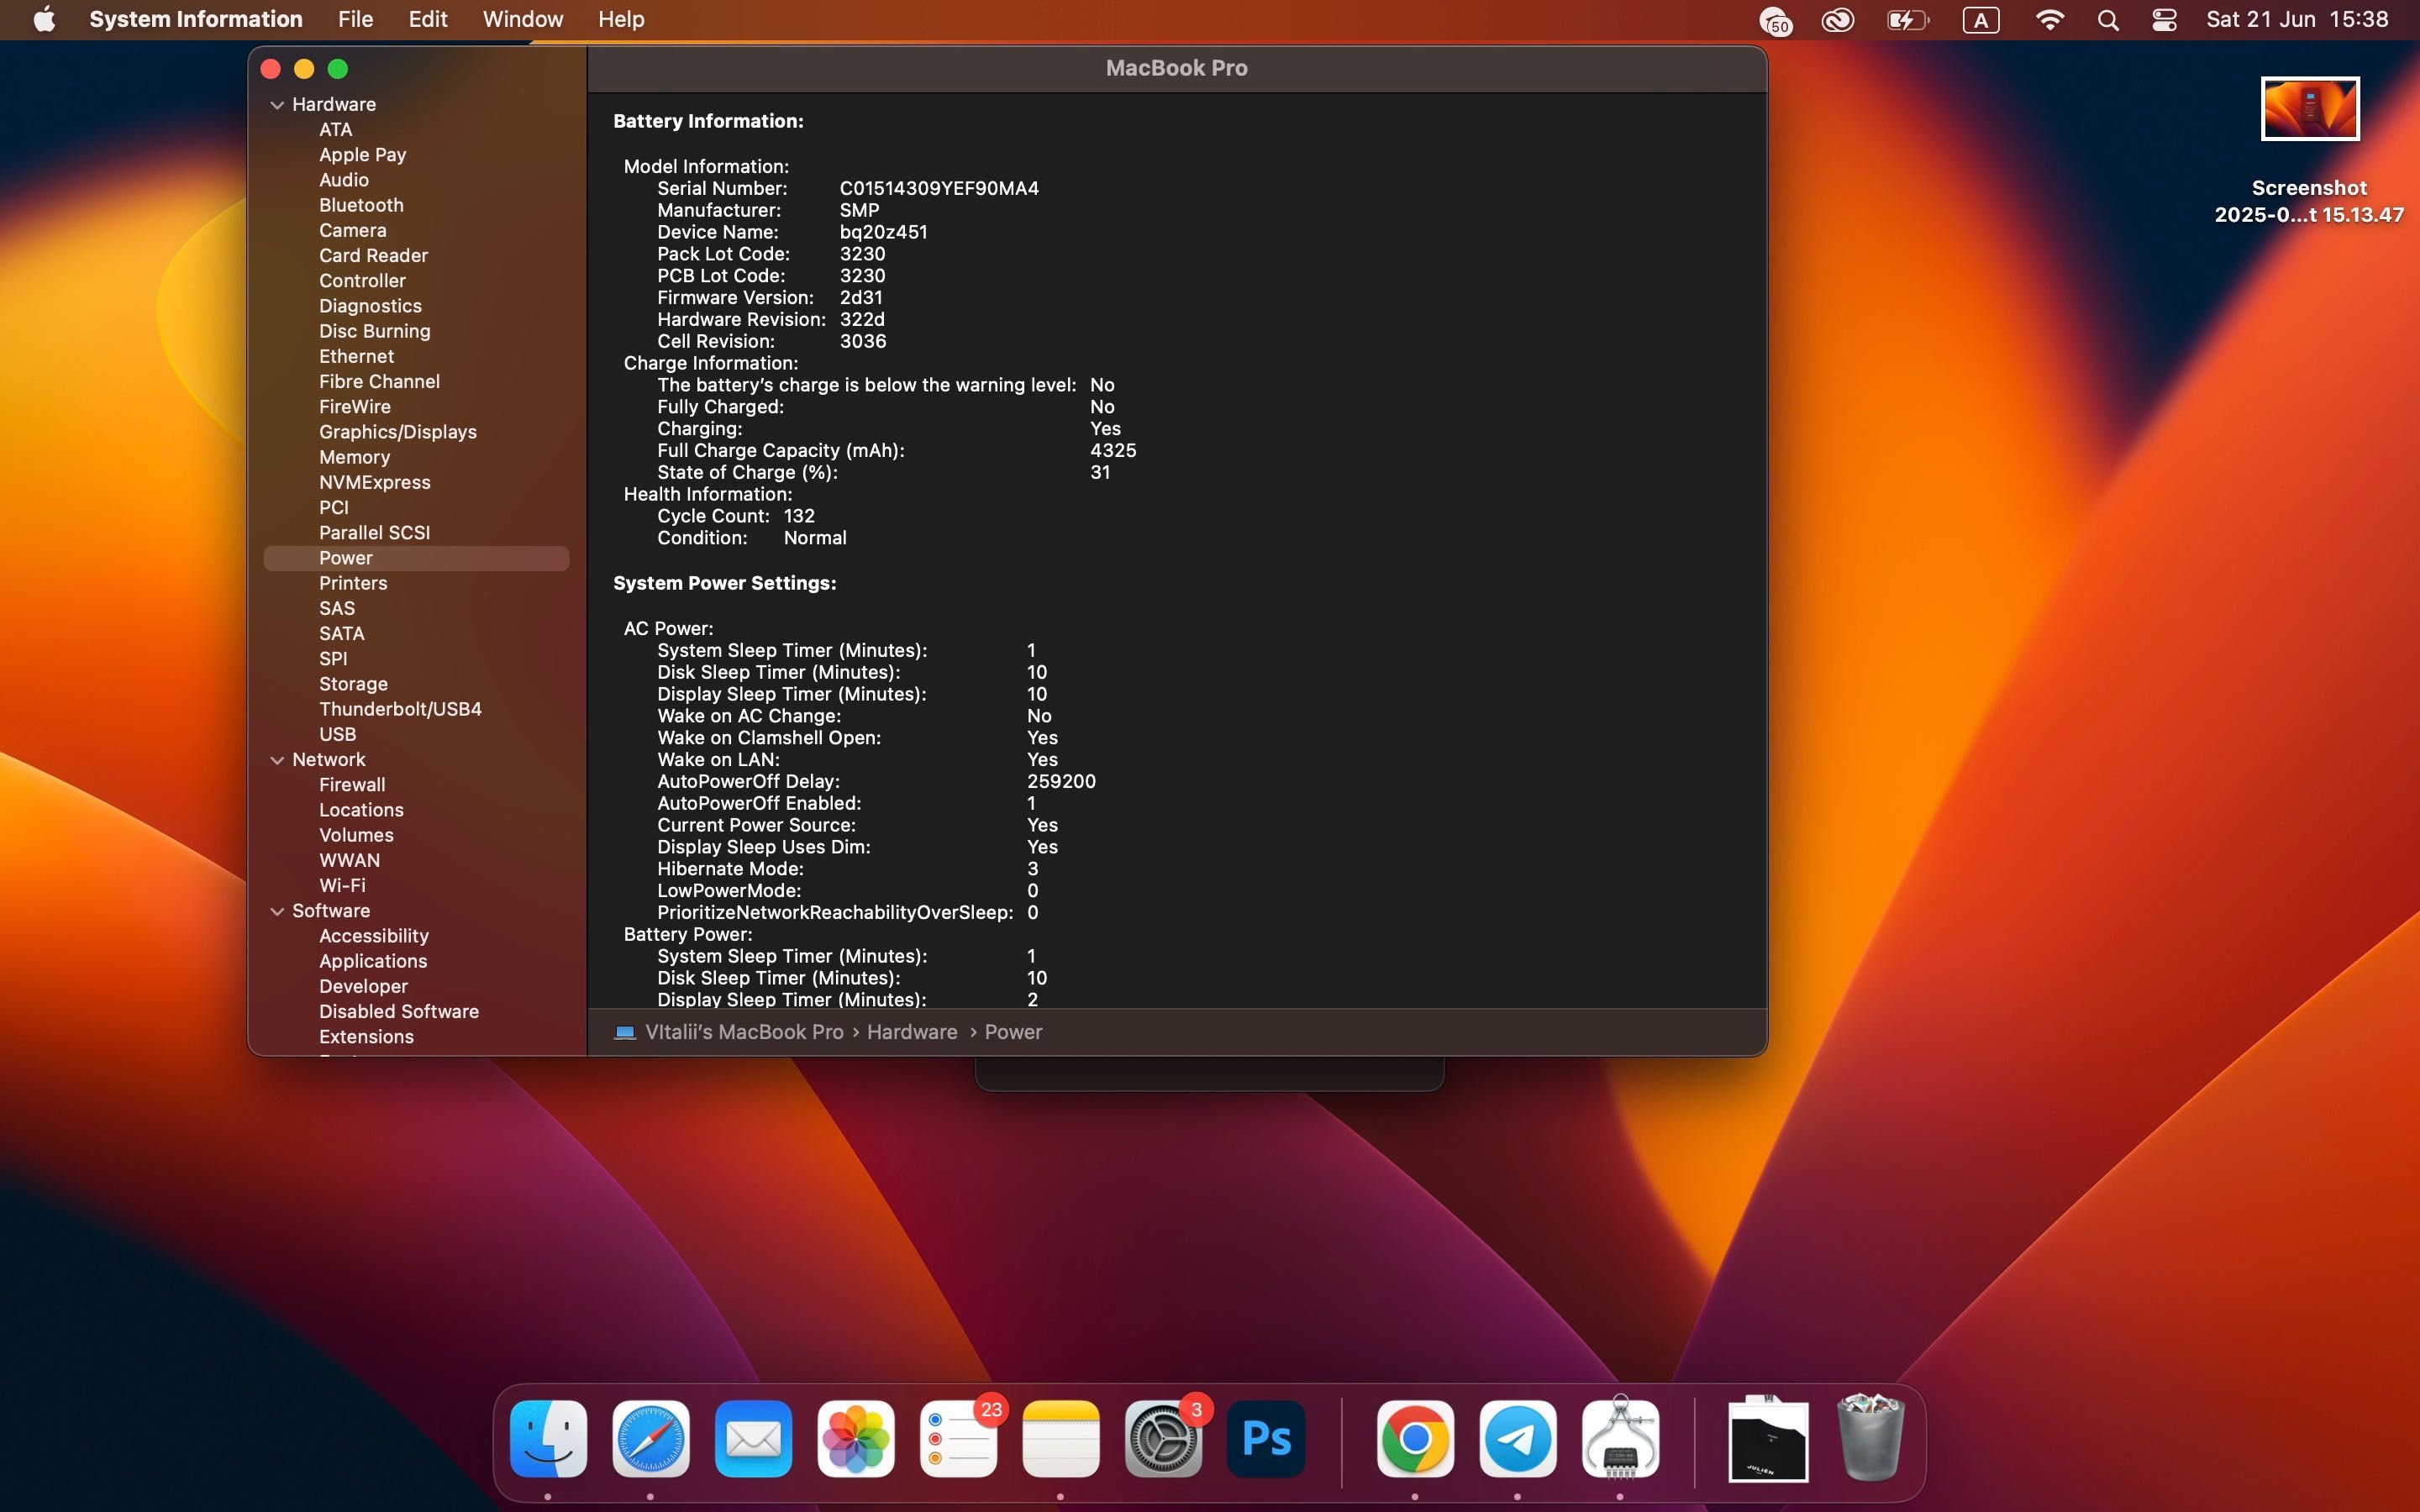Open Reminders with the 23 badge
Viewport: 2420px width, 1512px height.
pyautogui.click(x=958, y=1439)
